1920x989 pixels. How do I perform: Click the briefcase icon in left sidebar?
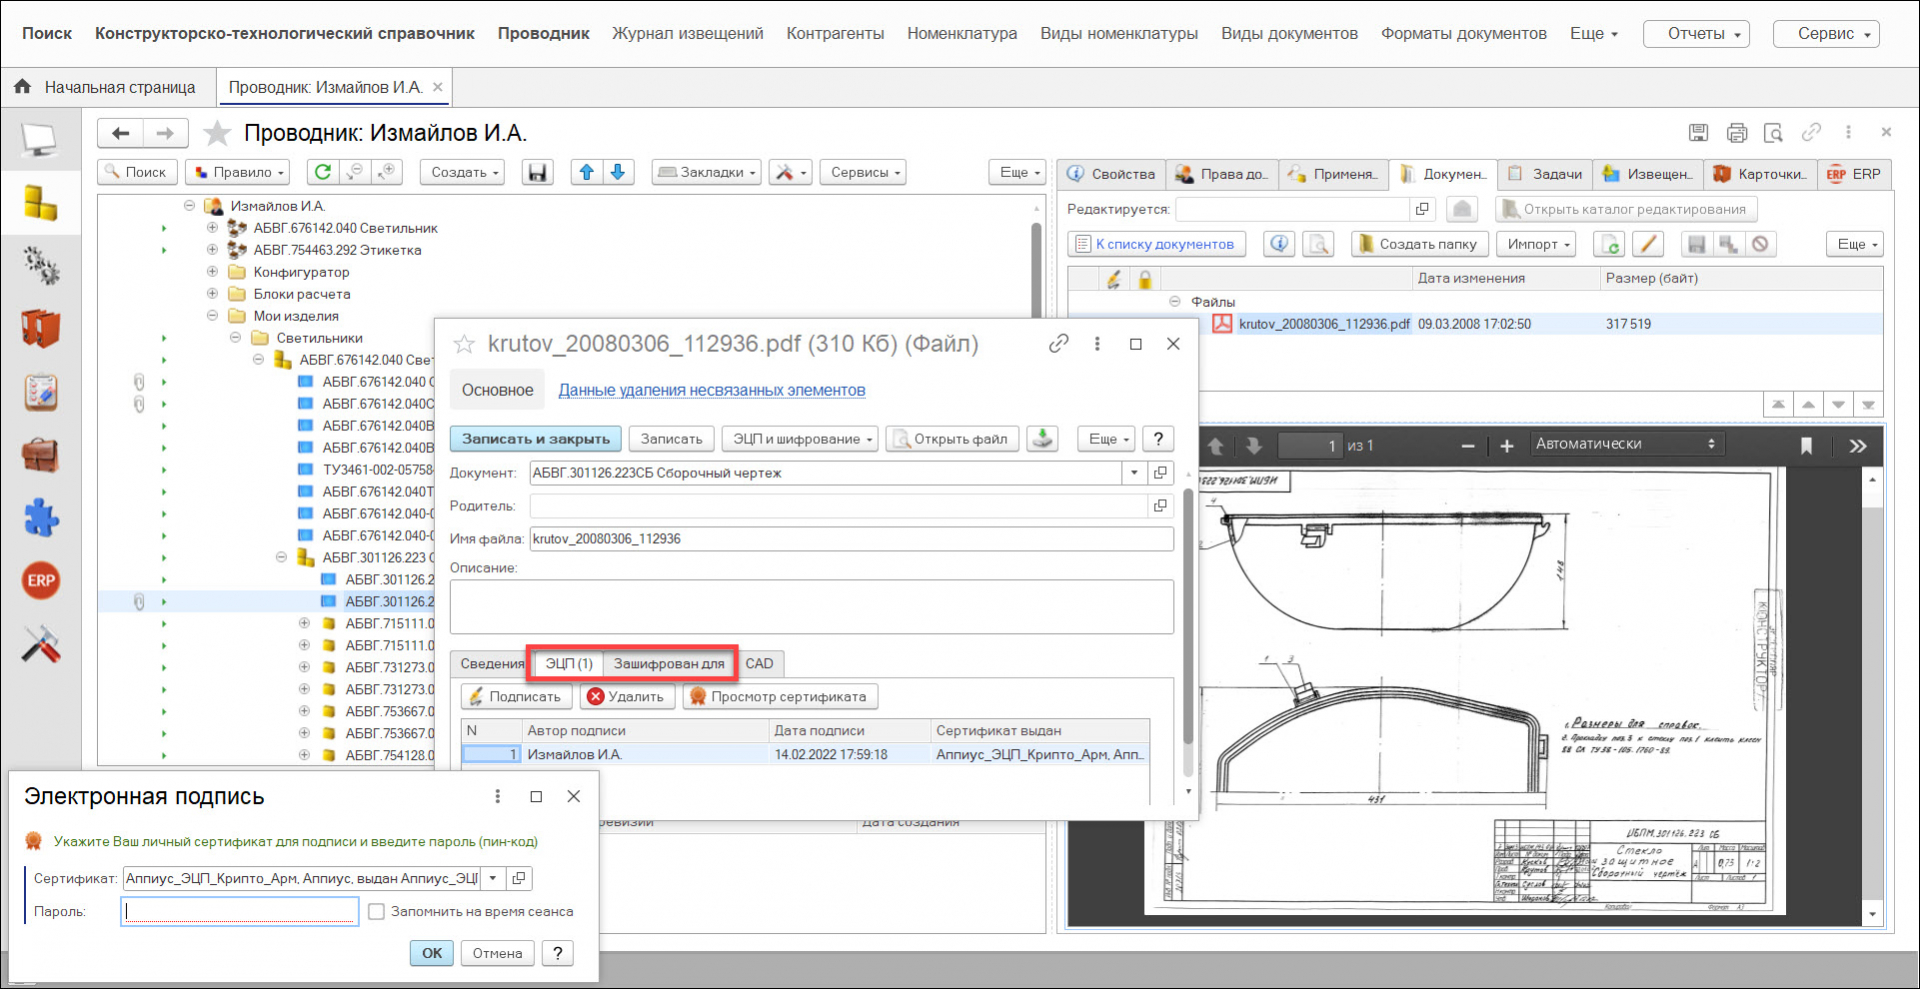pyautogui.click(x=41, y=455)
